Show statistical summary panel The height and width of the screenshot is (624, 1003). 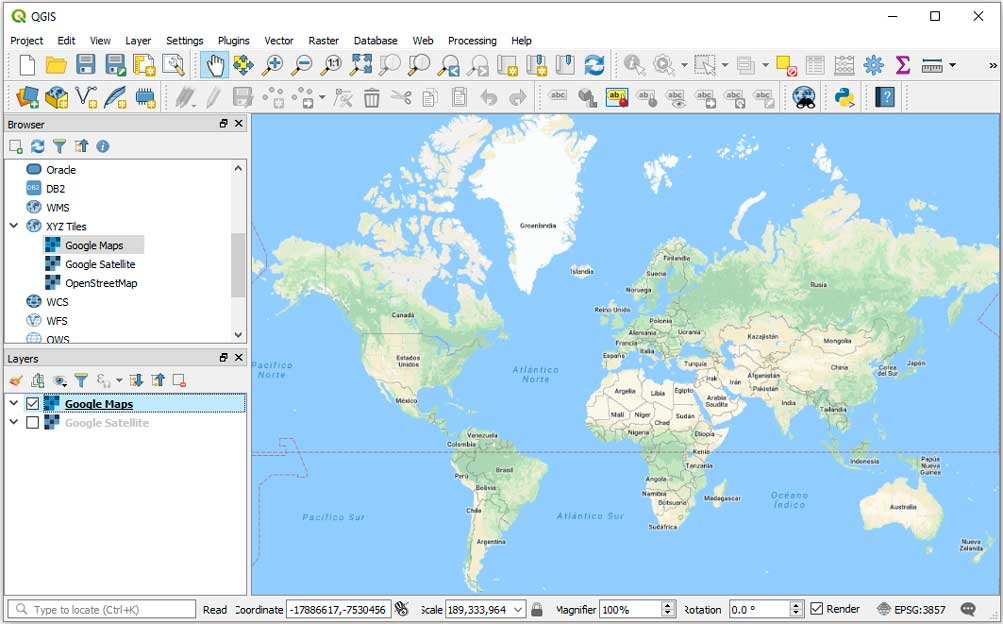point(901,66)
